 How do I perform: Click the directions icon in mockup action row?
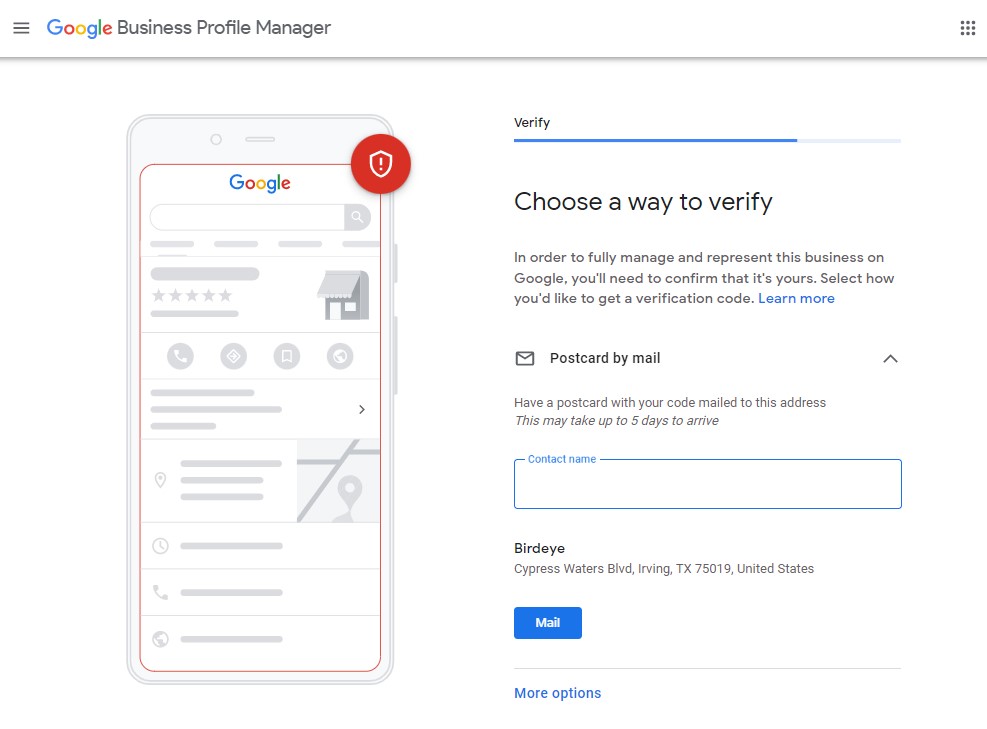234,356
